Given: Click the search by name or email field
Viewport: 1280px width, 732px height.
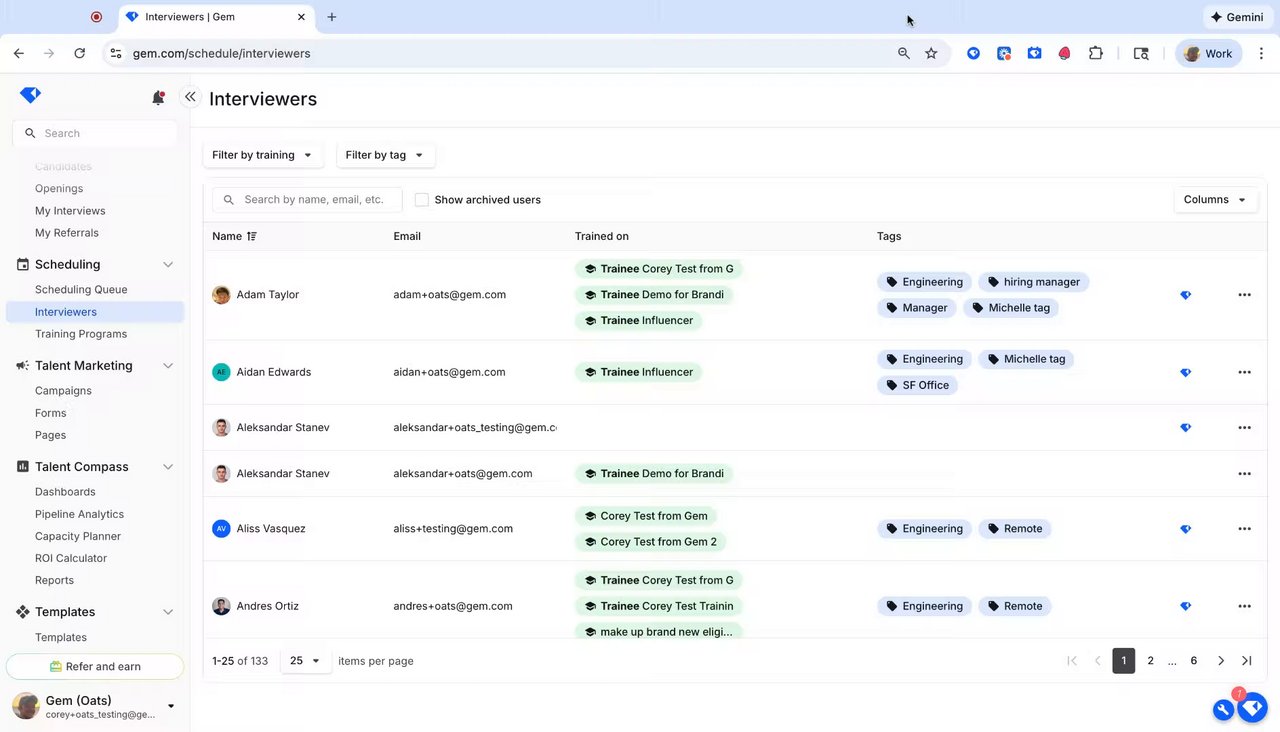Looking at the screenshot, I should tap(307, 200).
